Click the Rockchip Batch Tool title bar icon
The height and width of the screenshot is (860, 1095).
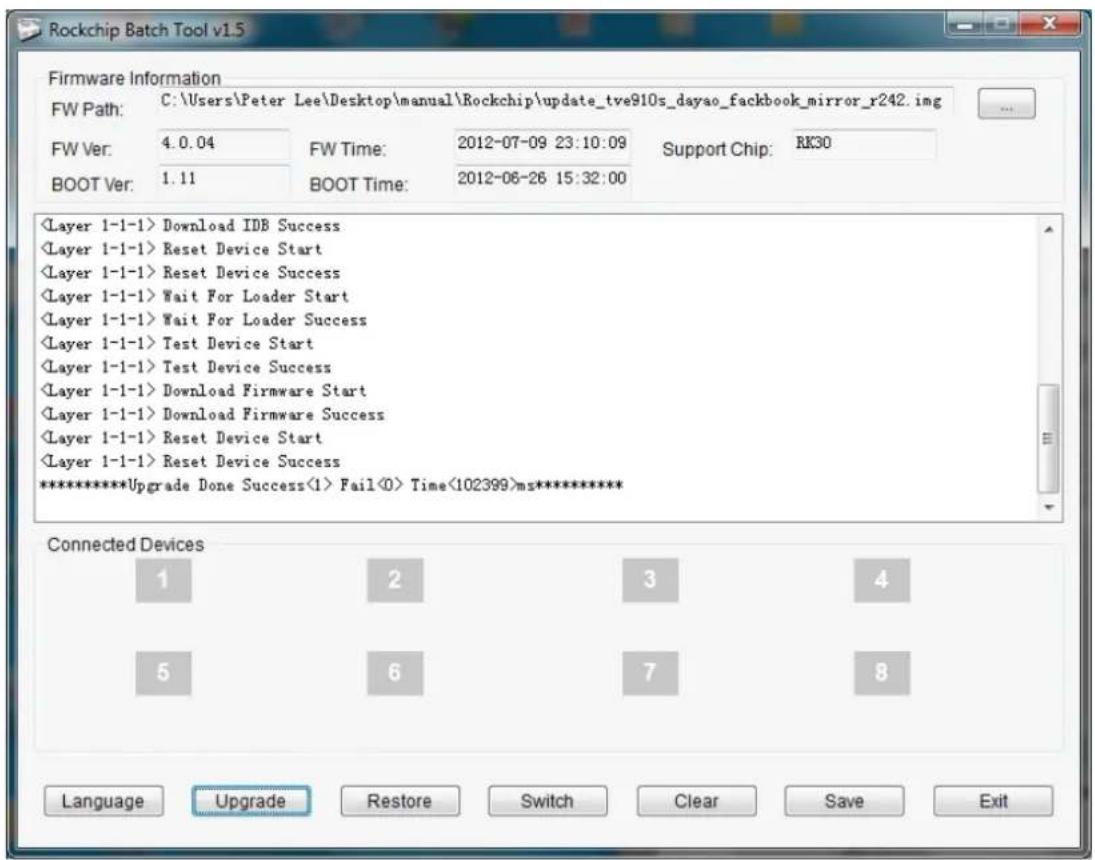[29, 30]
